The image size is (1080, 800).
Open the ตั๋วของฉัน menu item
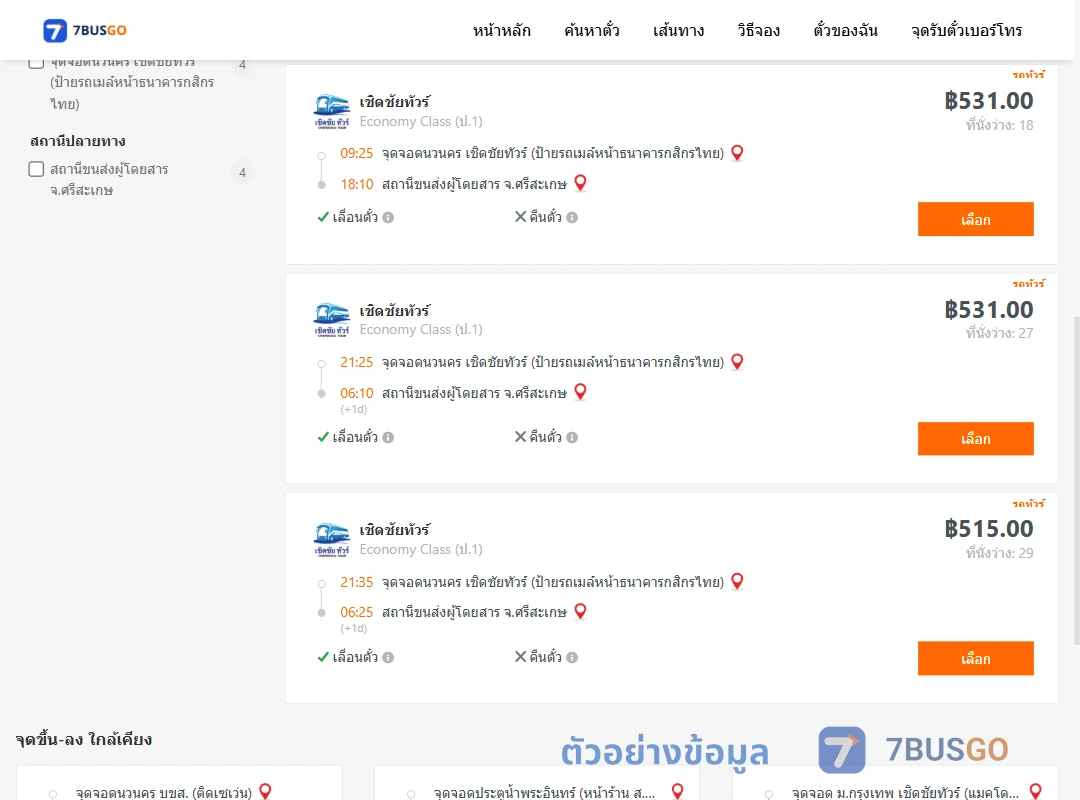click(845, 30)
